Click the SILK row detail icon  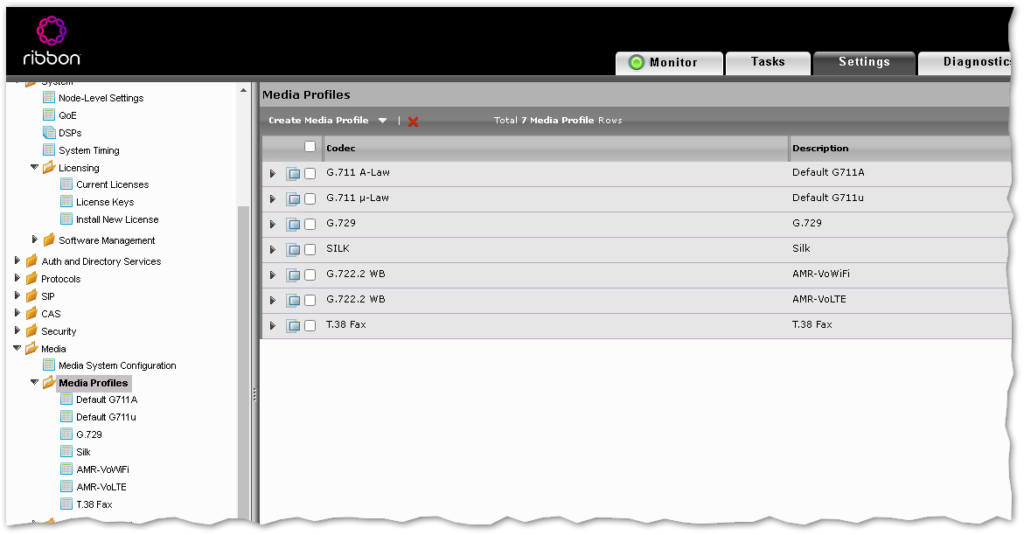click(x=294, y=250)
